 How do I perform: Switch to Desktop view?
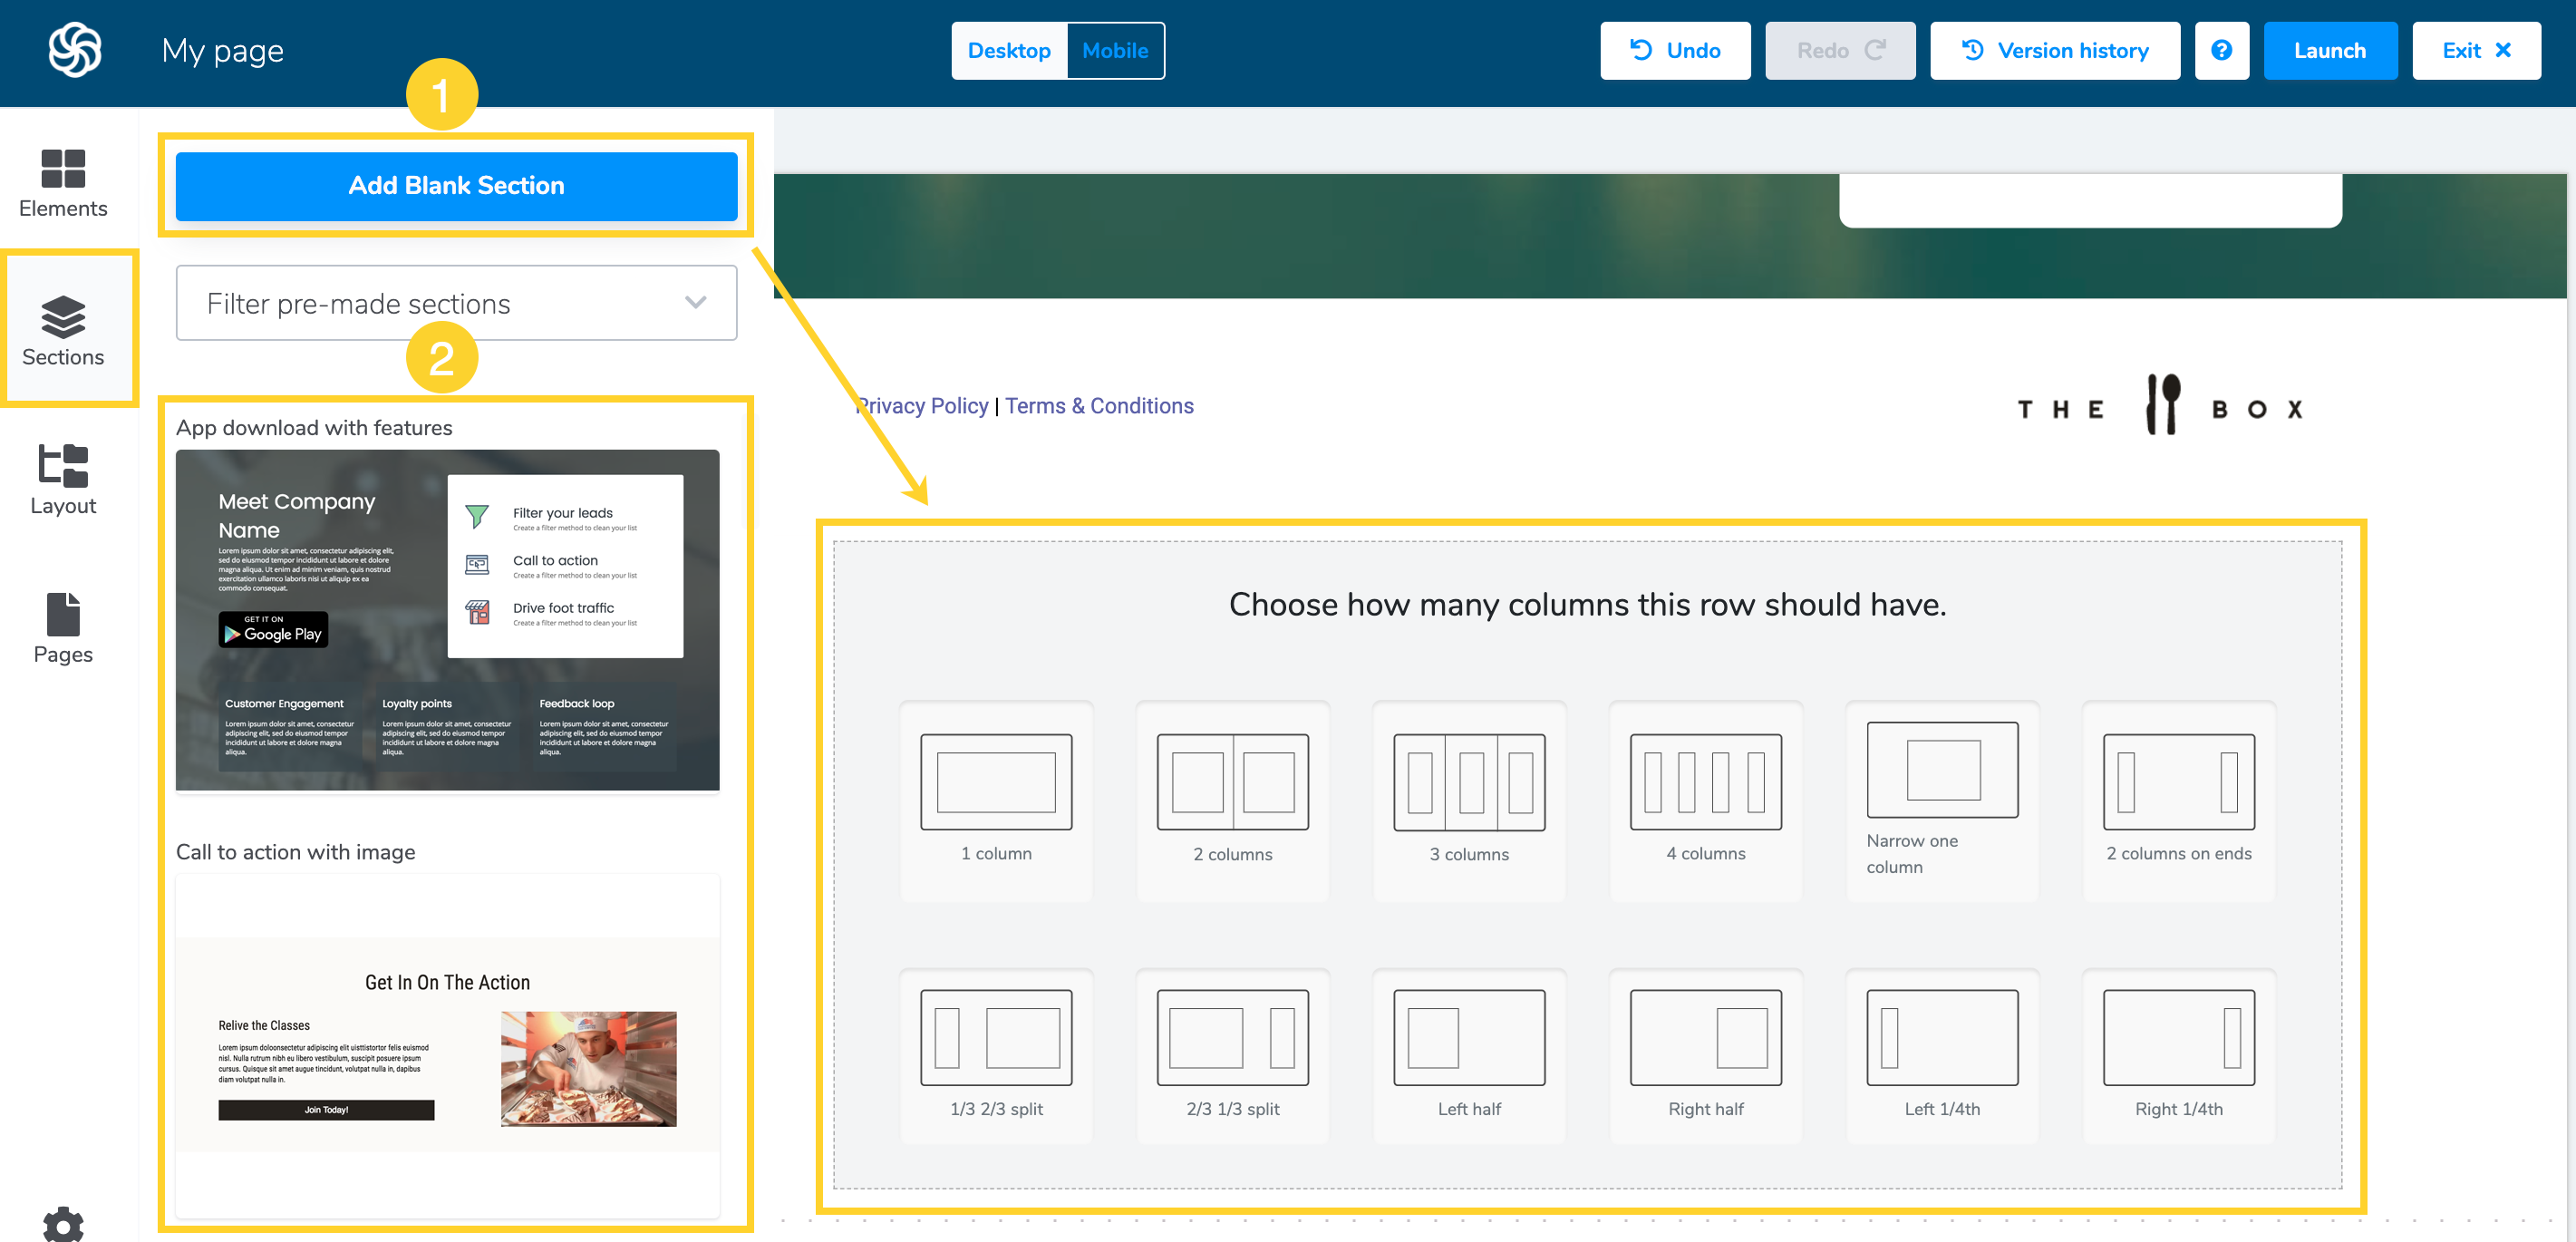tap(1009, 50)
